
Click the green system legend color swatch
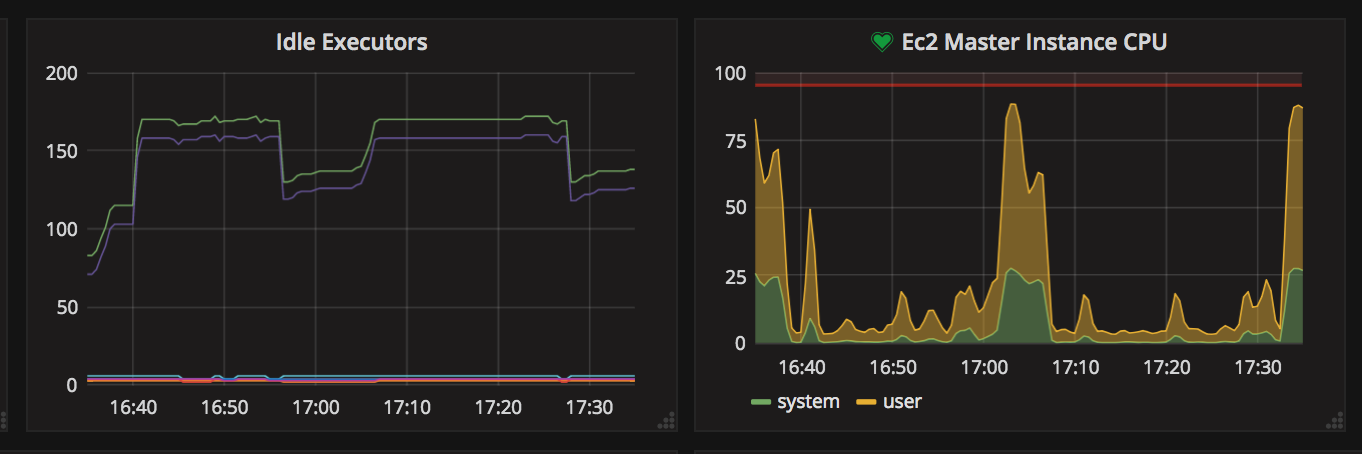[x=762, y=403]
